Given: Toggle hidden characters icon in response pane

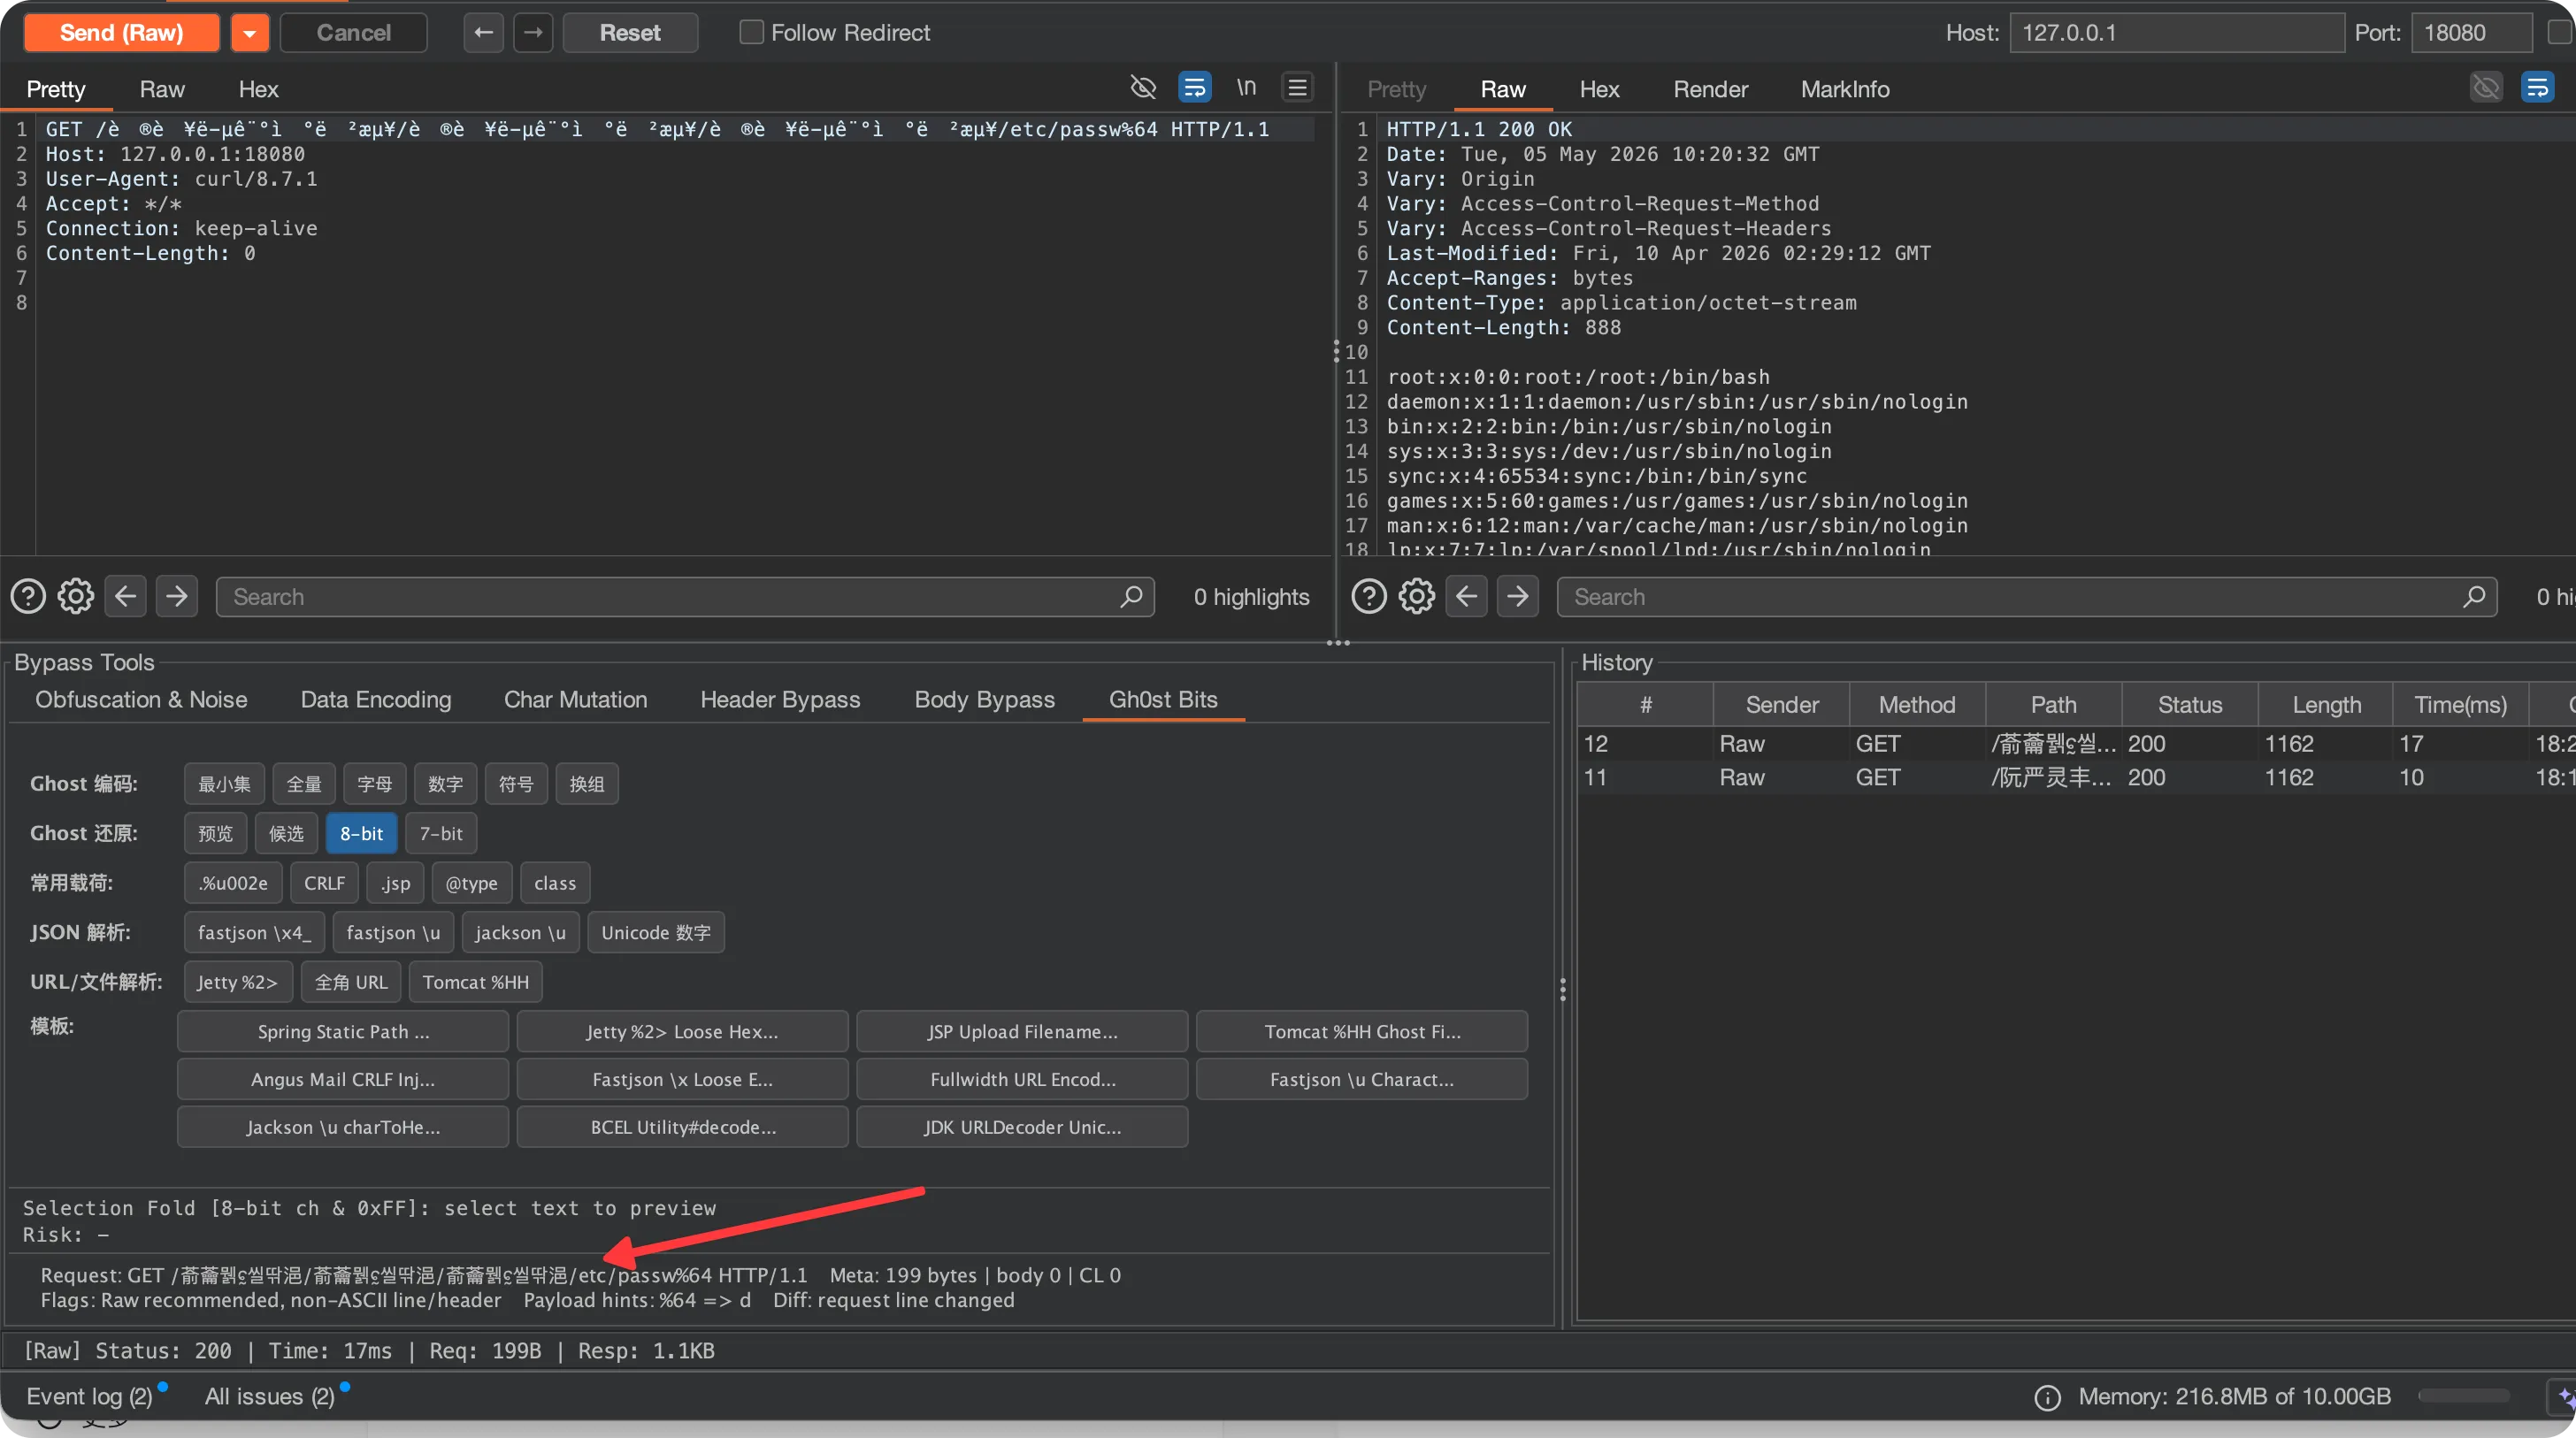Looking at the screenshot, I should coord(2486,87).
